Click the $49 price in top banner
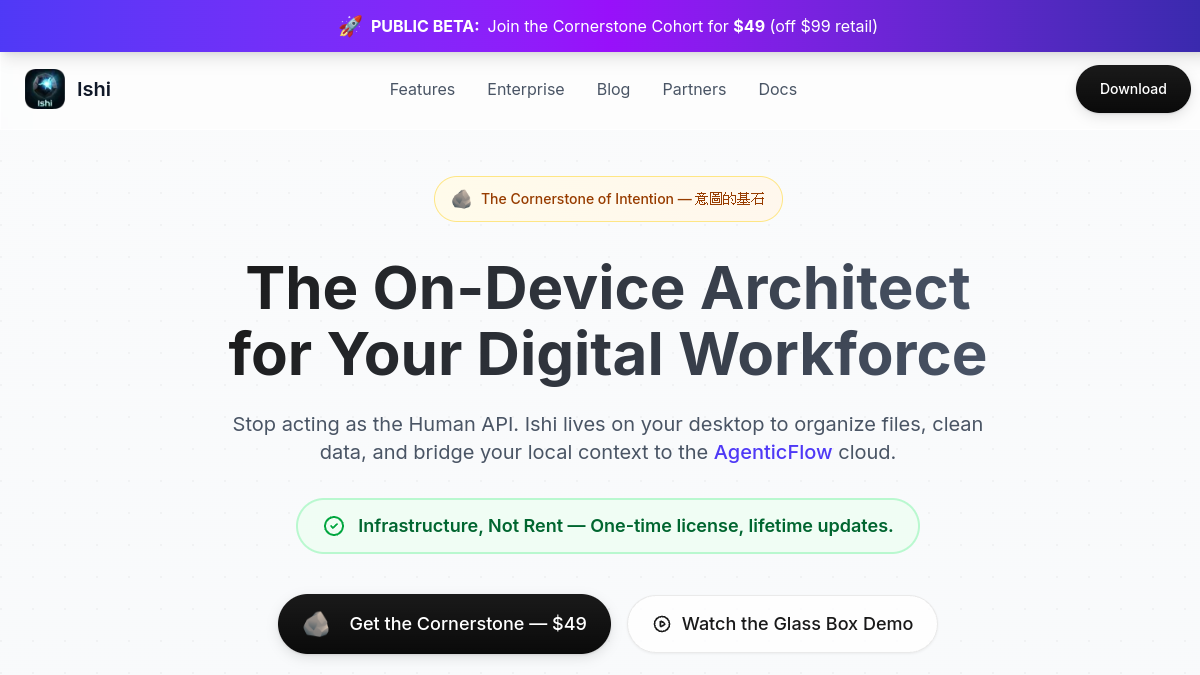This screenshot has width=1200, height=675. pos(749,26)
